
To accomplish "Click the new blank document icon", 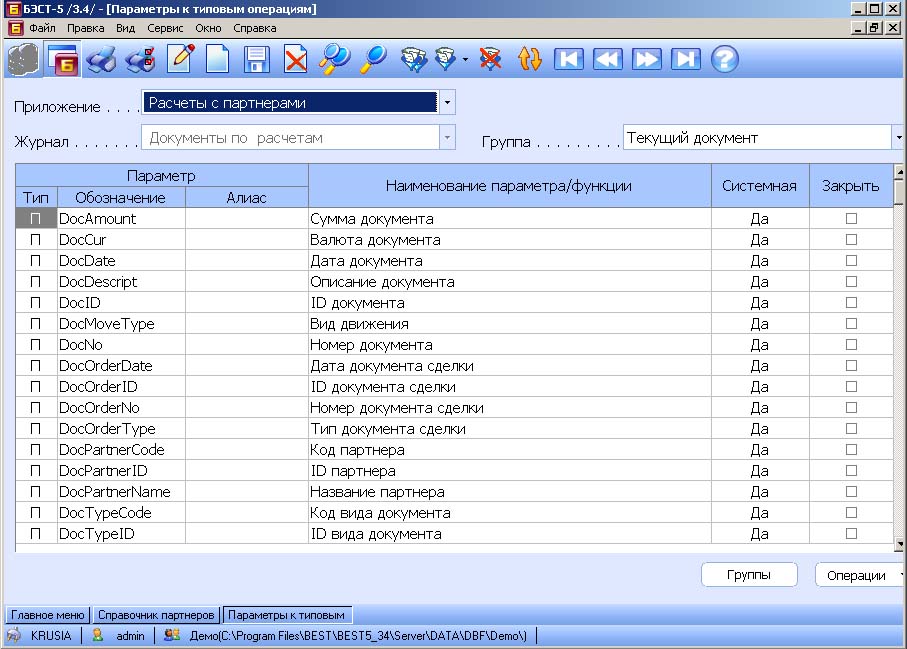I will point(217,59).
